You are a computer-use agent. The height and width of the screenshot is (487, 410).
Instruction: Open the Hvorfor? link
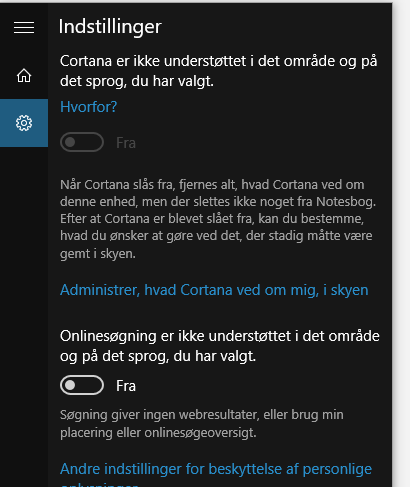(x=89, y=107)
